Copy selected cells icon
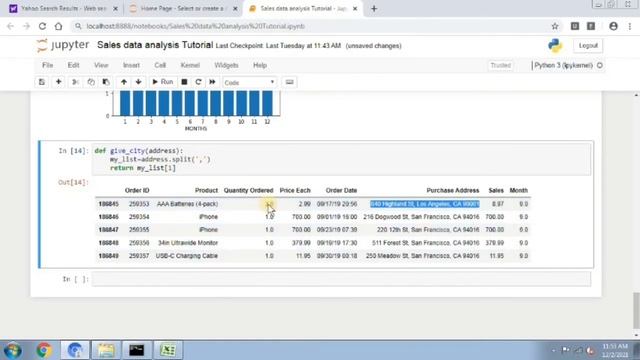640x360 pixels. [x=91, y=82]
